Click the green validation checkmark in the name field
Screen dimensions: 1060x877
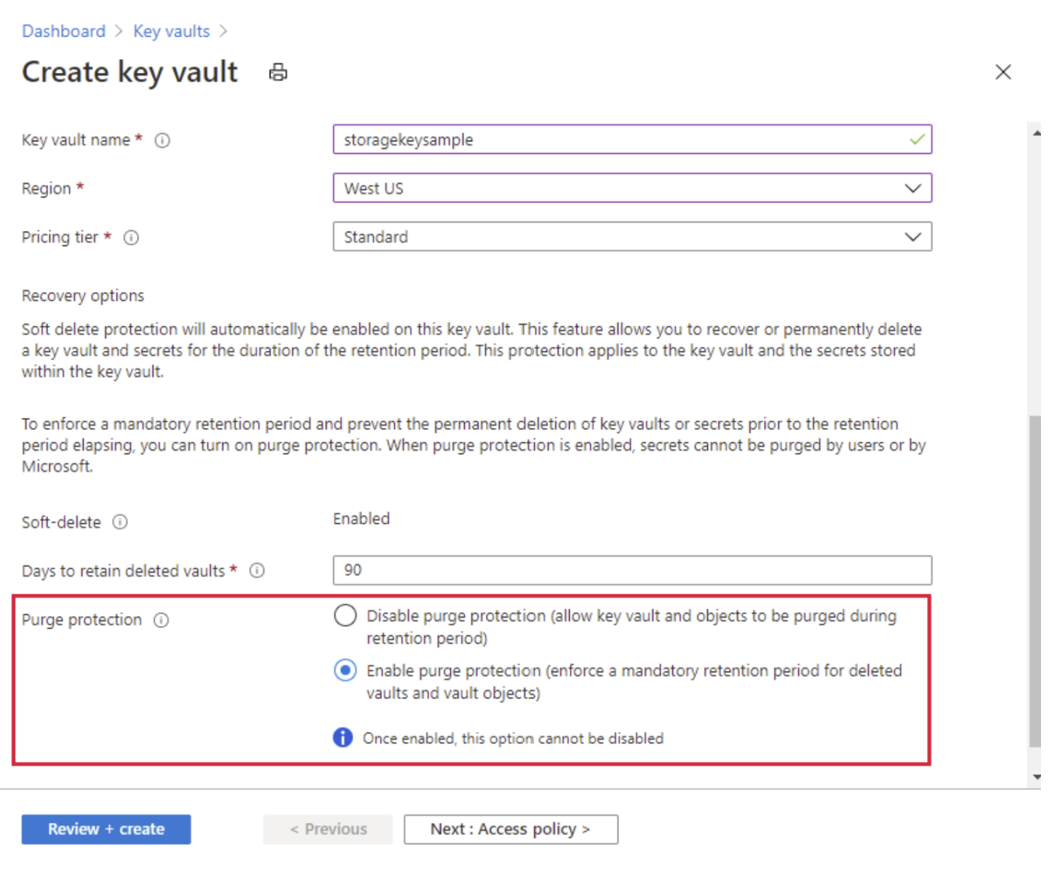coord(917,139)
